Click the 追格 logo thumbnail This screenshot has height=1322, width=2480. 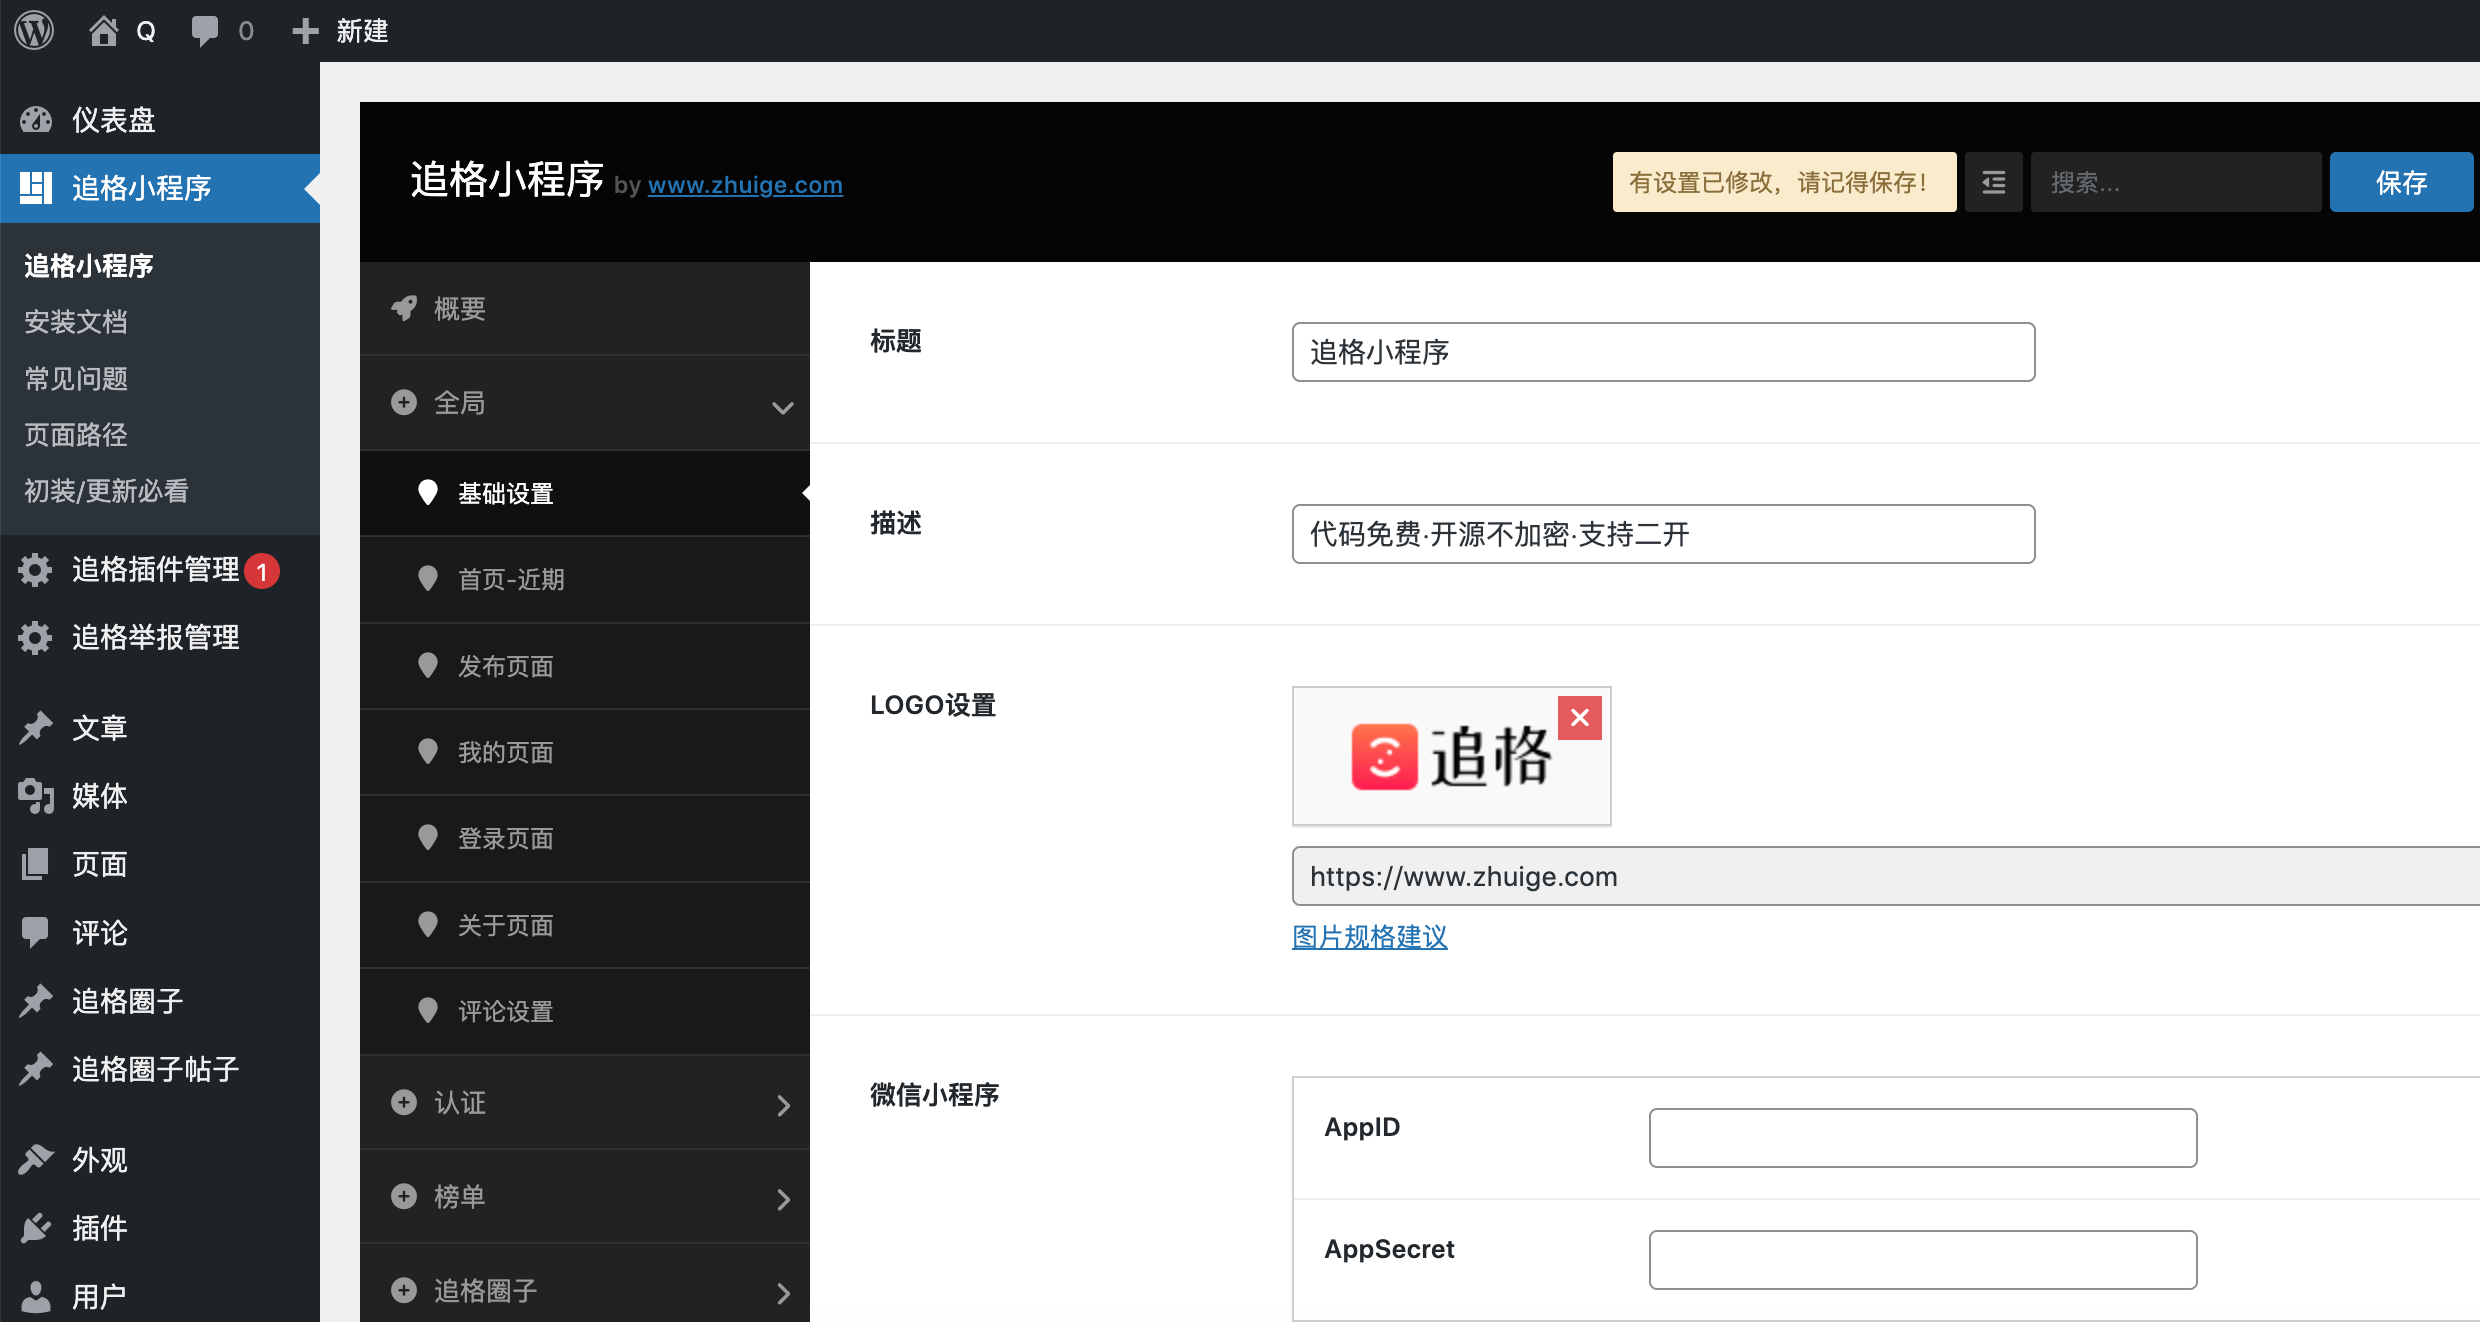point(1451,756)
